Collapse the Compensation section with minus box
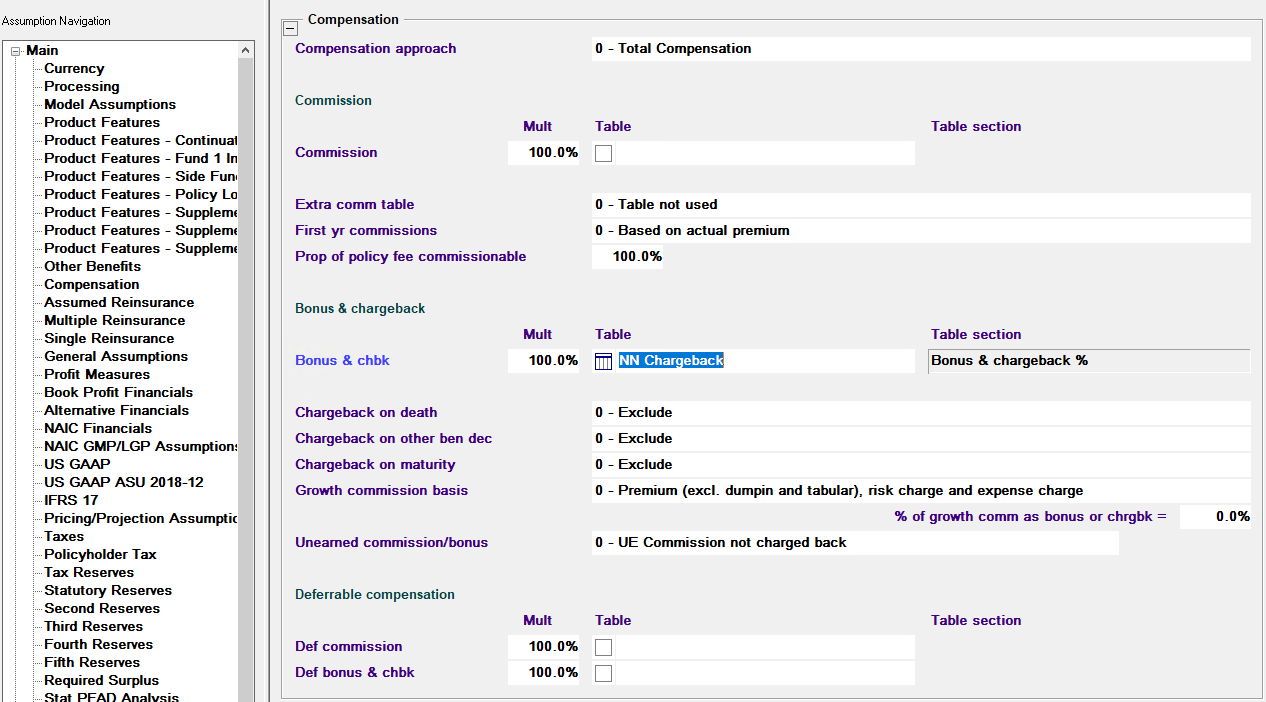Image resolution: width=1266 pixels, height=702 pixels. [290, 28]
